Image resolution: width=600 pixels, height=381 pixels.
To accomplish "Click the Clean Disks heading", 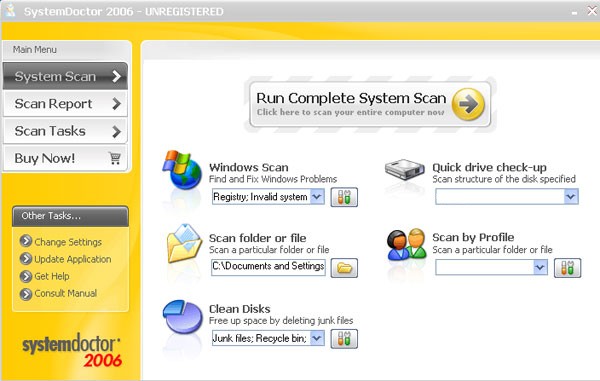I will (x=240, y=309).
